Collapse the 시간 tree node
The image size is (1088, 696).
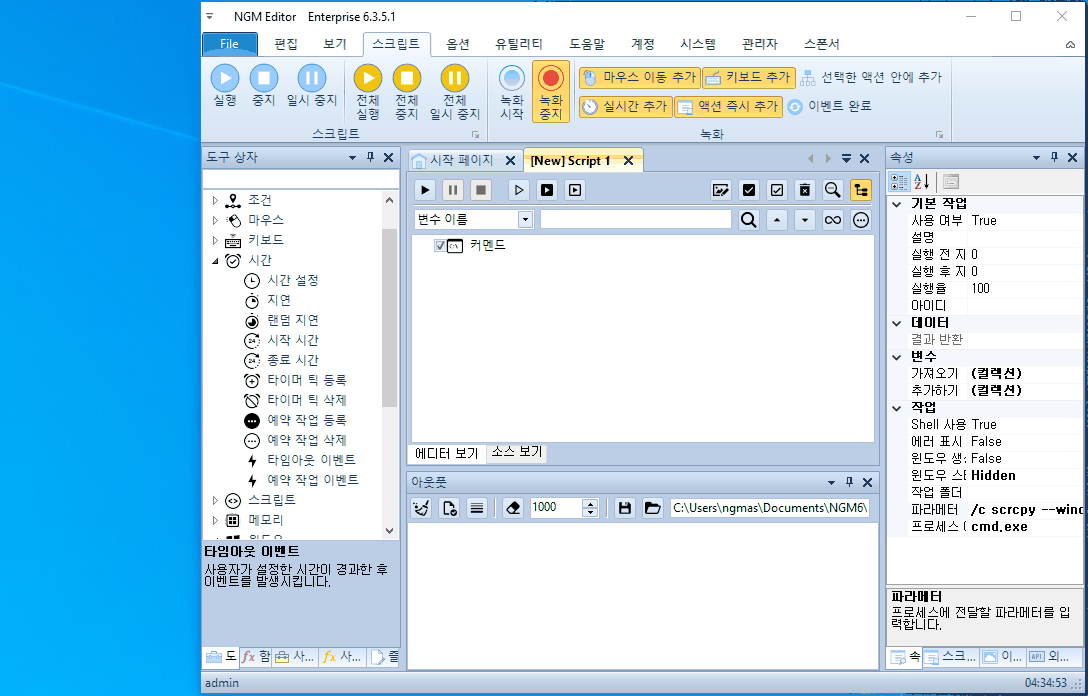click(x=215, y=261)
